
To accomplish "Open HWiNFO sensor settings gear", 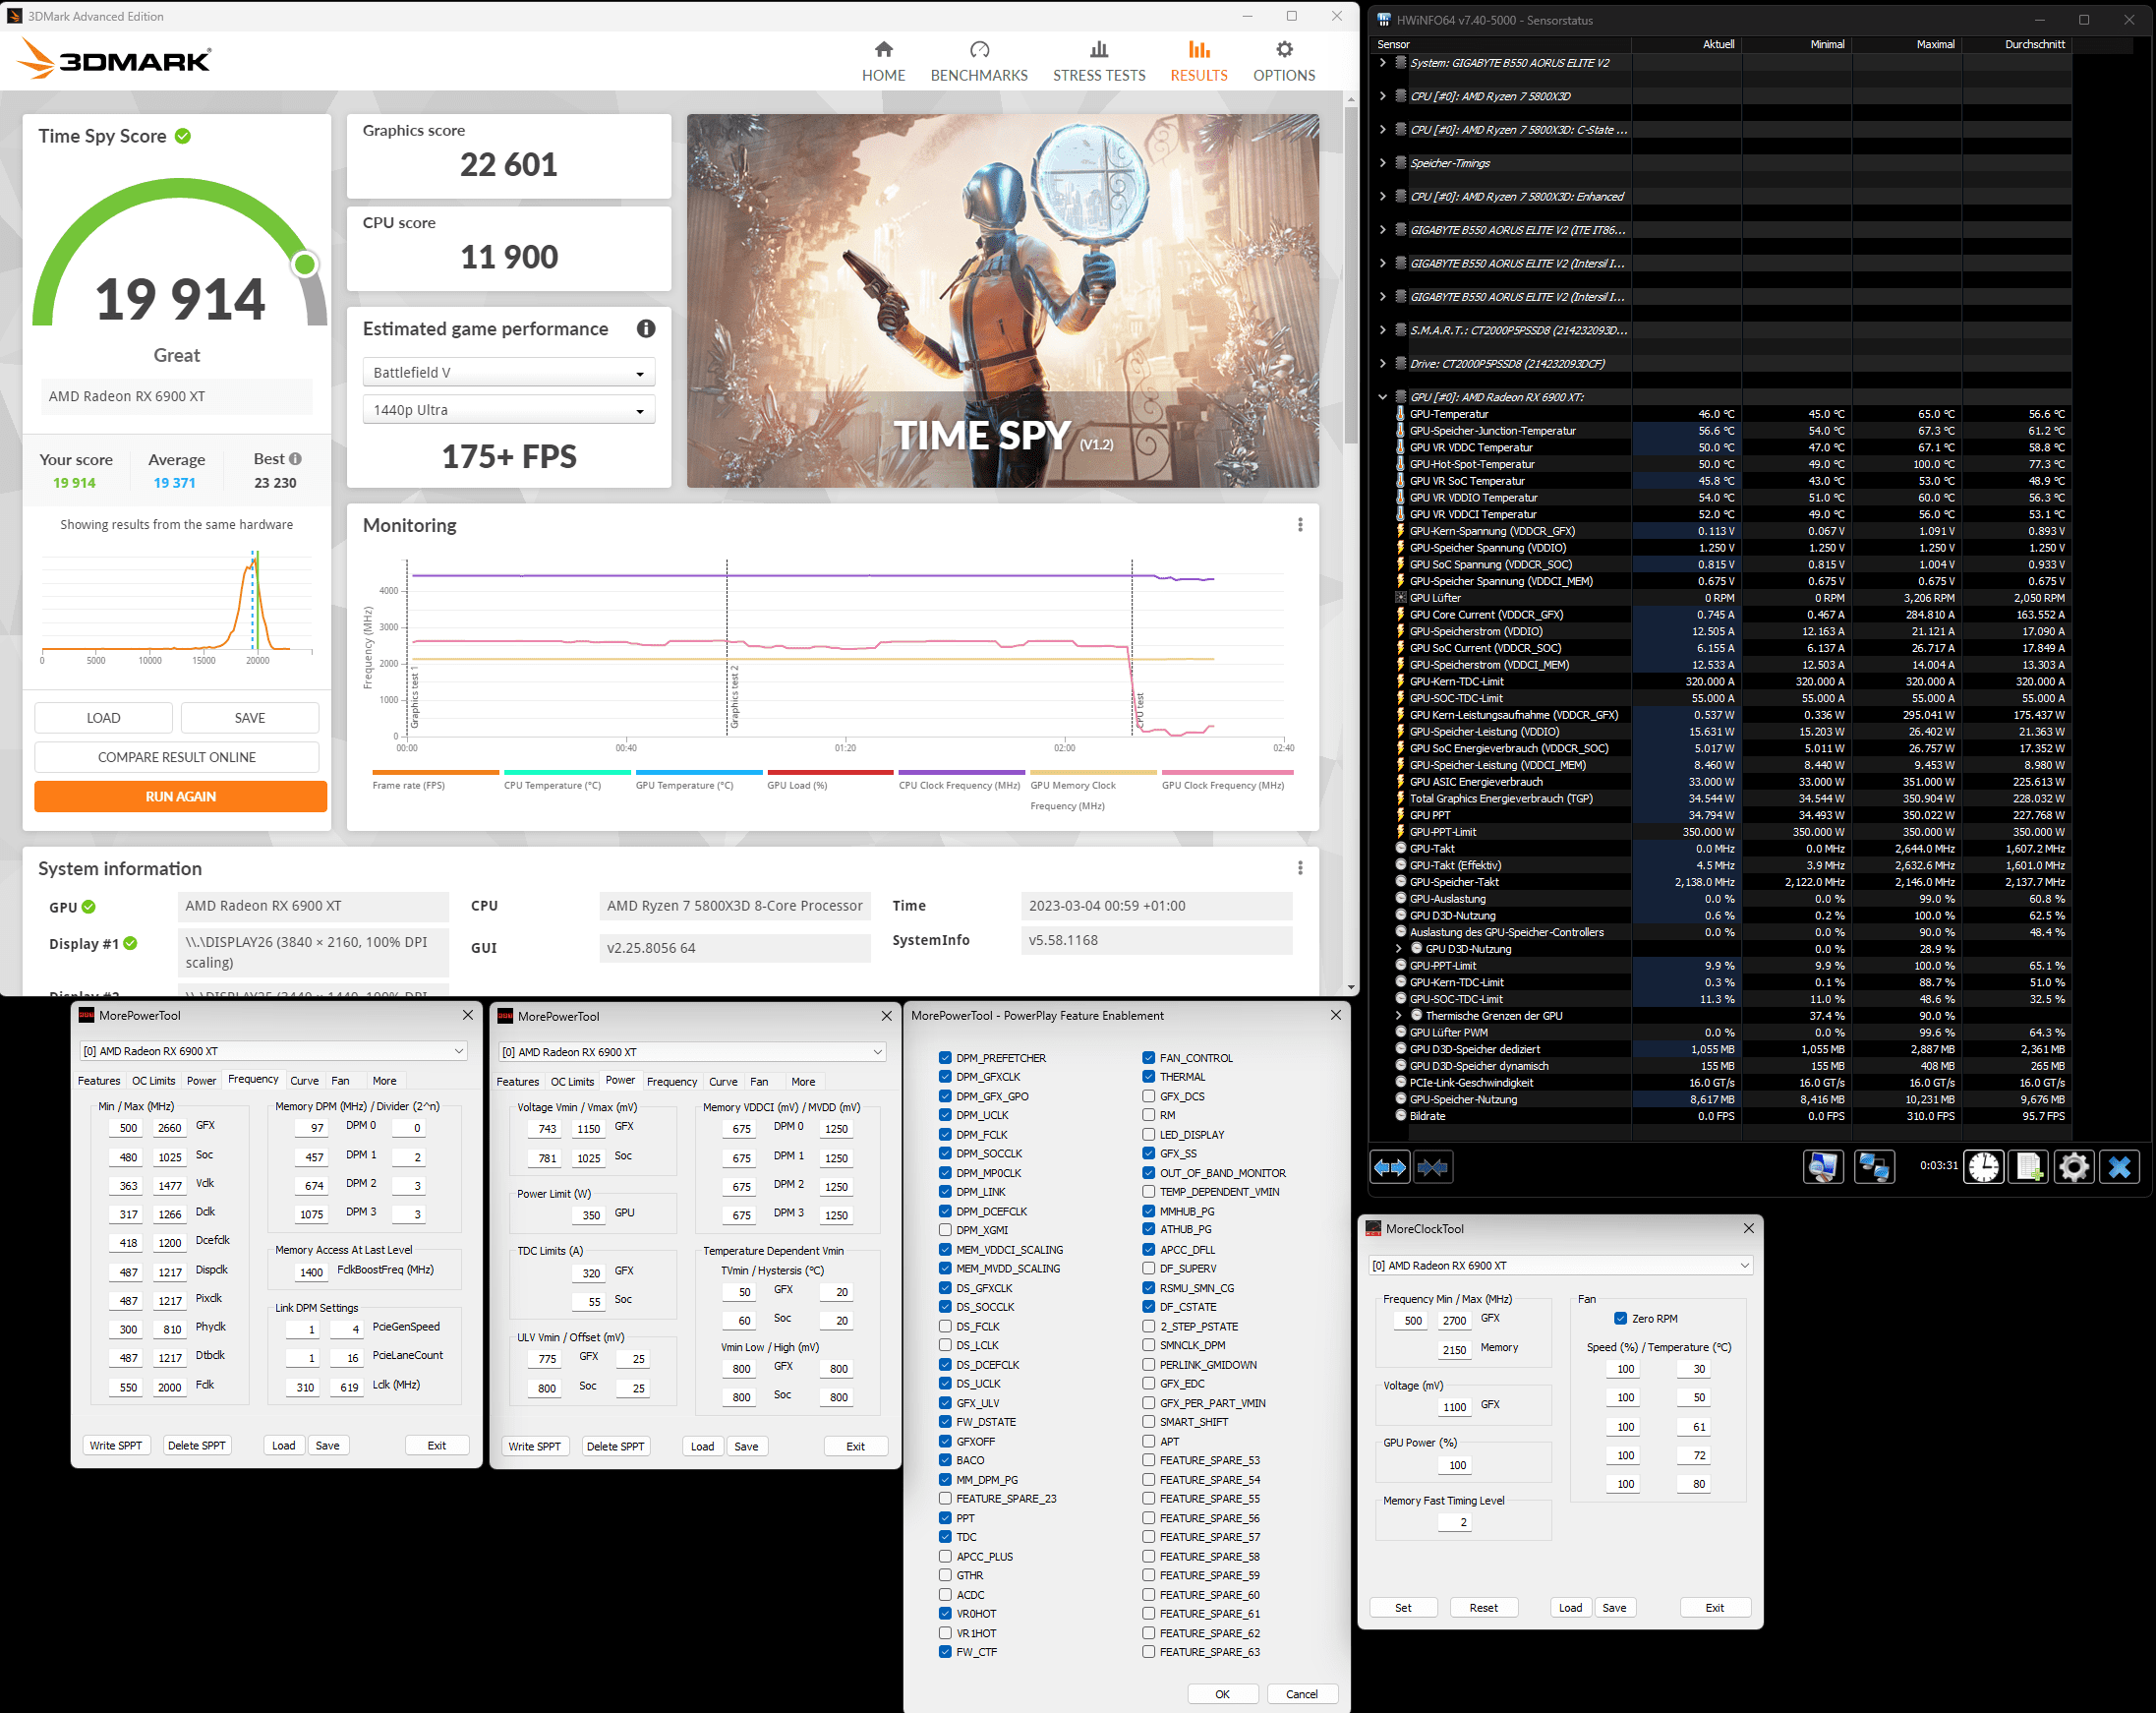I will pyautogui.click(x=2074, y=1167).
